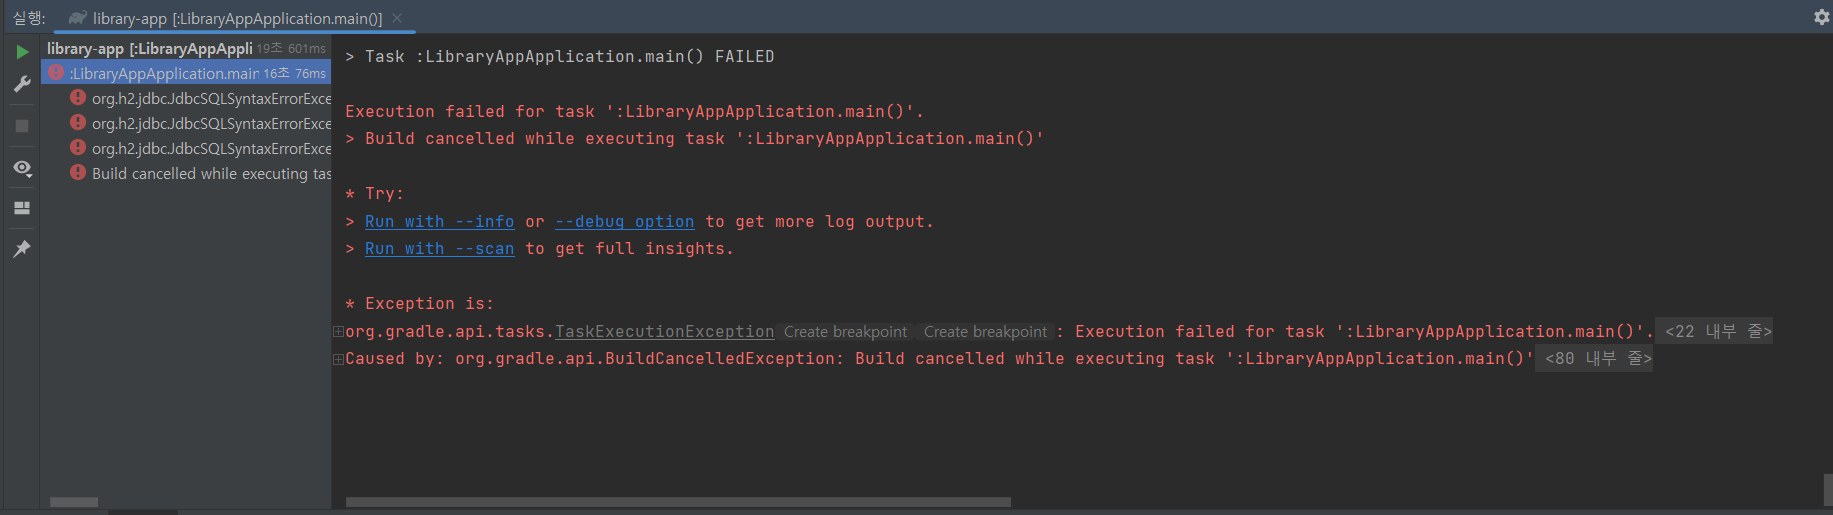Open the wrench build settings icon
The width and height of the screenshot is (1833, 515).
coord(22,85)
